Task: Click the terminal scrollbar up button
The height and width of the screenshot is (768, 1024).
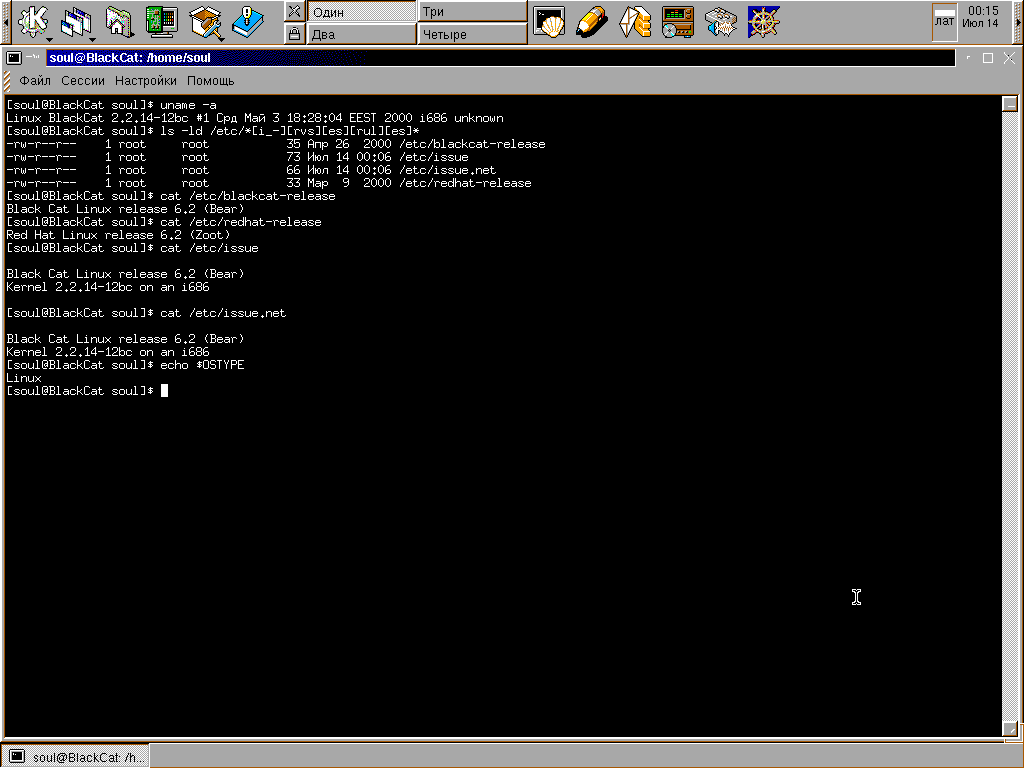Action: coord(1010,104)
